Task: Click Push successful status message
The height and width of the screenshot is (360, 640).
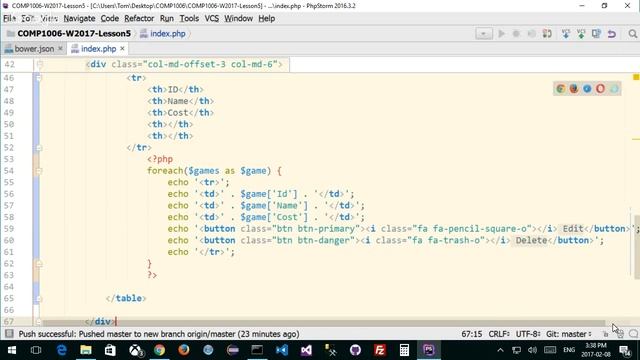Action: pos(159,334)
